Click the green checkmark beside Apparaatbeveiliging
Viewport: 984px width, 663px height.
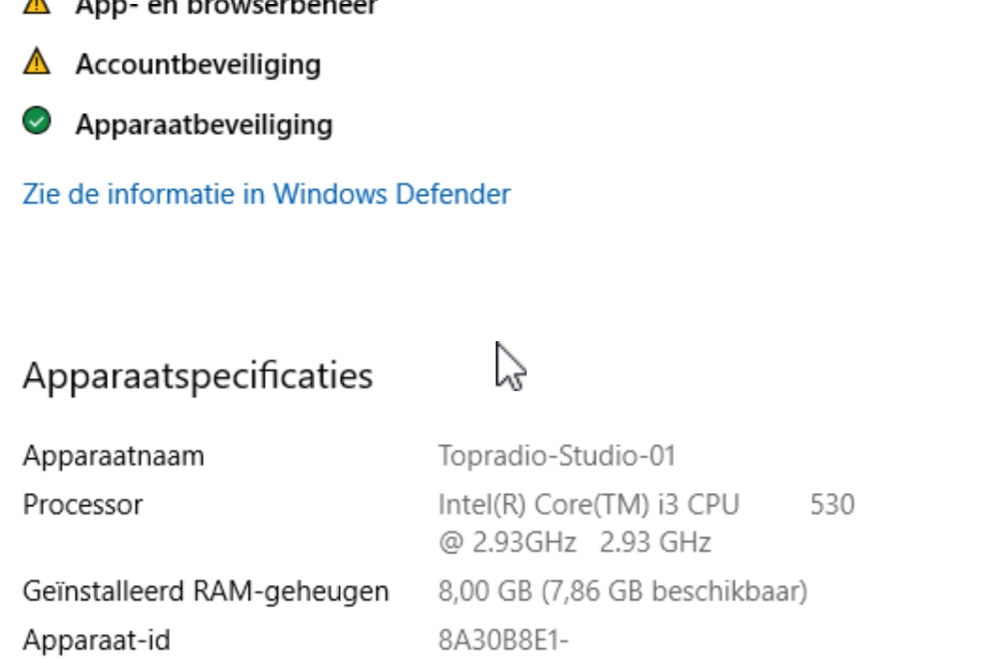36,123
